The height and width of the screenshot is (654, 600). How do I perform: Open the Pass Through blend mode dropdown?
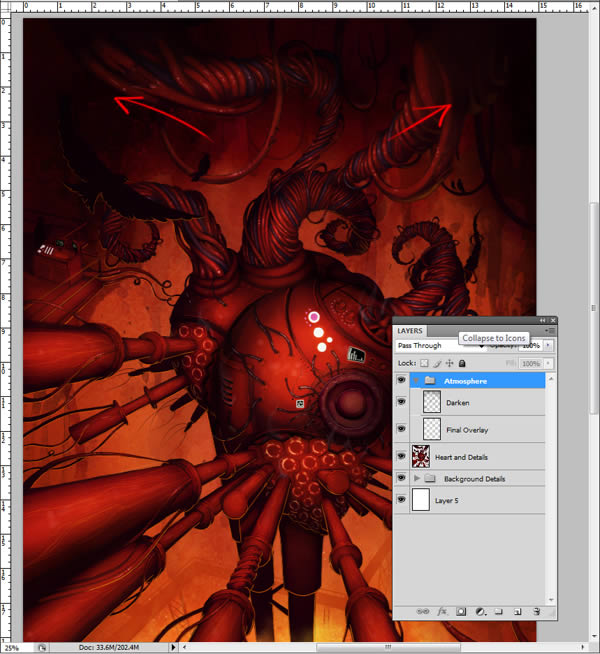tap(439, 345)
